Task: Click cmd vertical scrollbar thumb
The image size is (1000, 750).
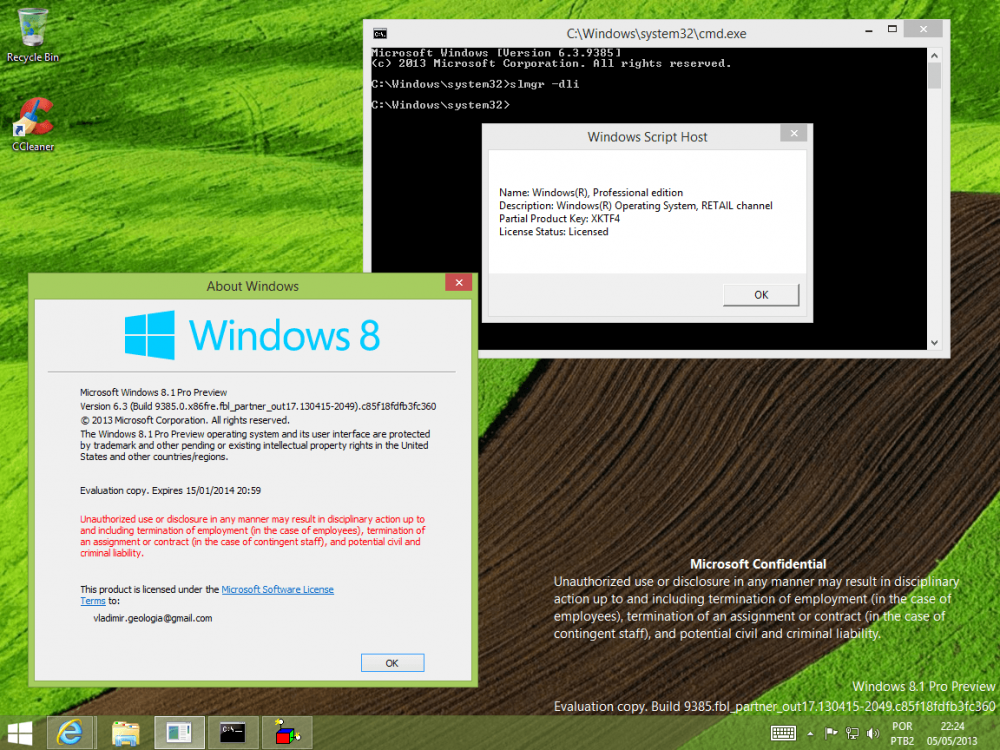Action: point(934,77)
